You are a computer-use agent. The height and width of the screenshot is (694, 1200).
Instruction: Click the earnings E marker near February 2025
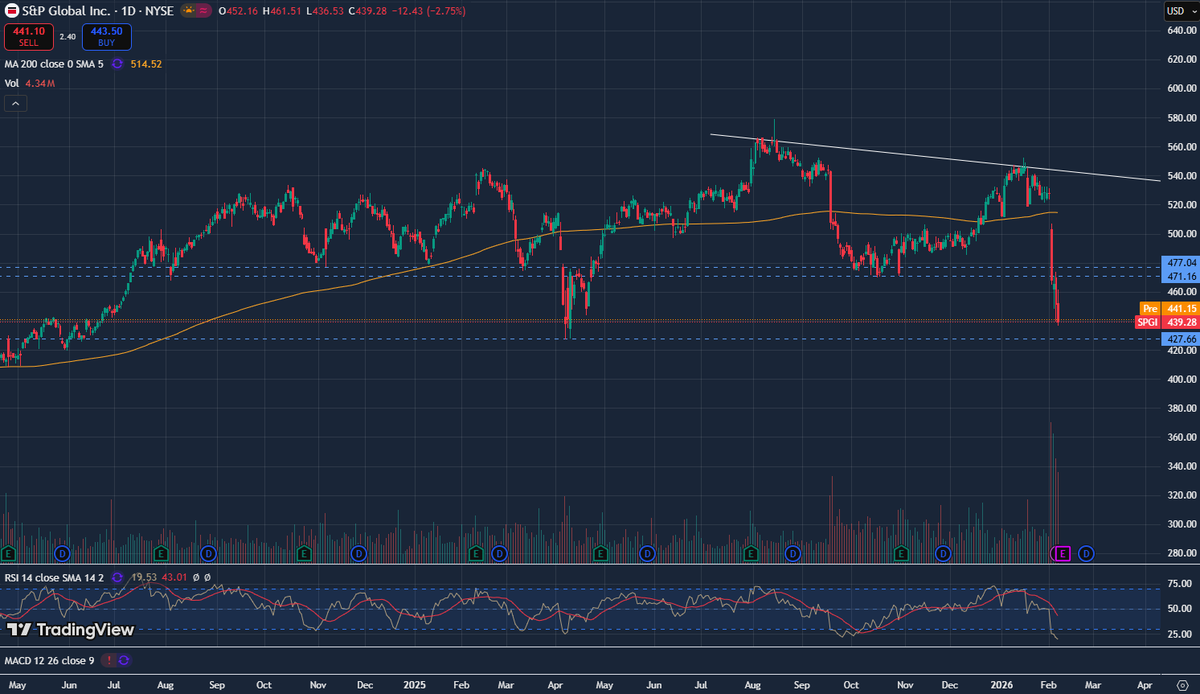click(475, 553)
